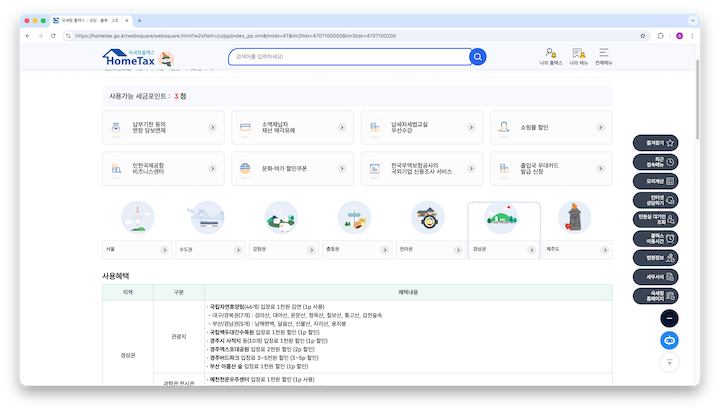Expand 전라권 region arrow
This screenshot has width=720, height=412.
pos(458,250)
